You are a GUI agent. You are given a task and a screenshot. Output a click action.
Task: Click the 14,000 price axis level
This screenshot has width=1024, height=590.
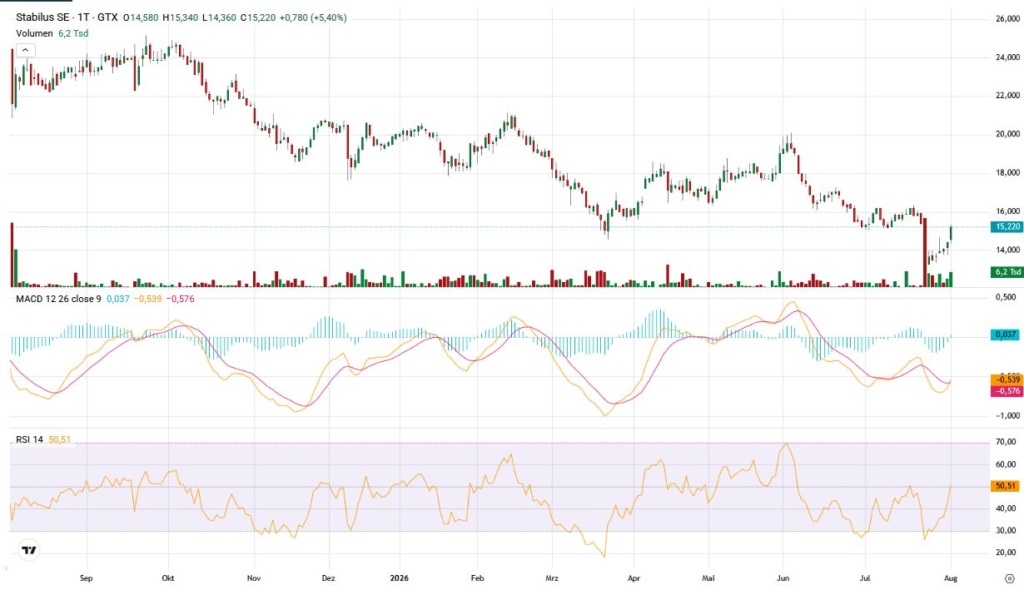(x=1007, y=250)
